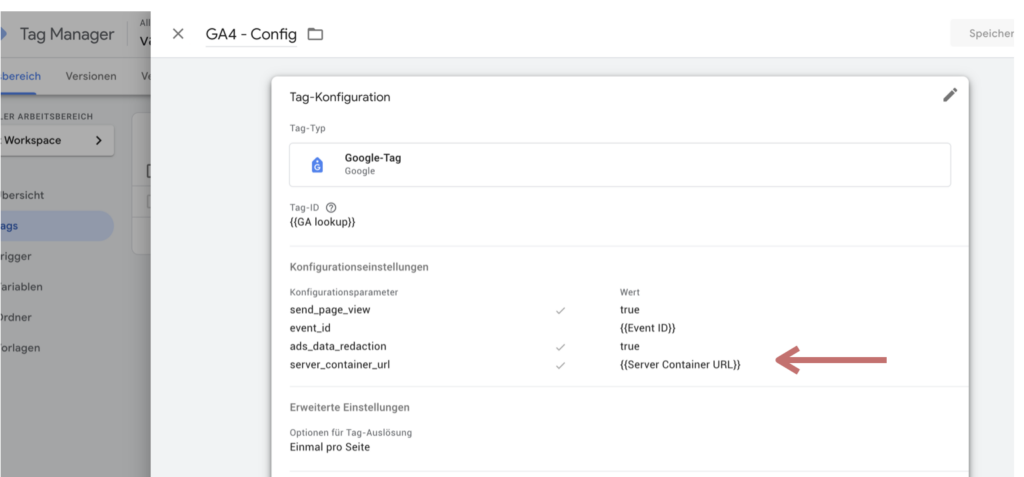Click the true value for send_page_view

point(630,310)
